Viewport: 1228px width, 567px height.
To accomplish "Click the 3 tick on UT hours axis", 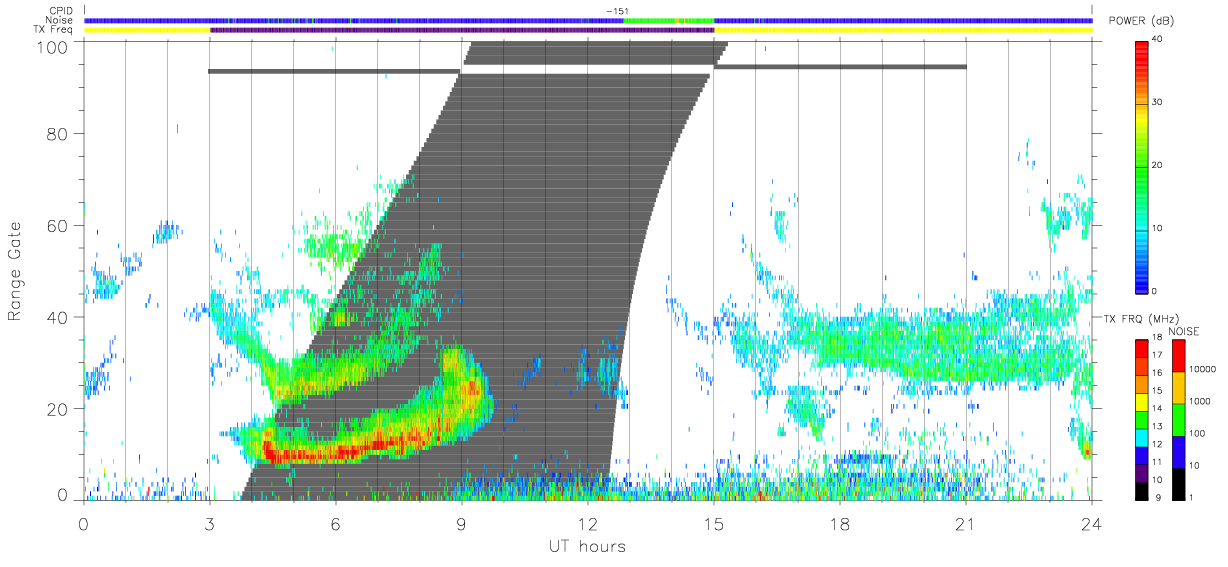I will point(209,524).
